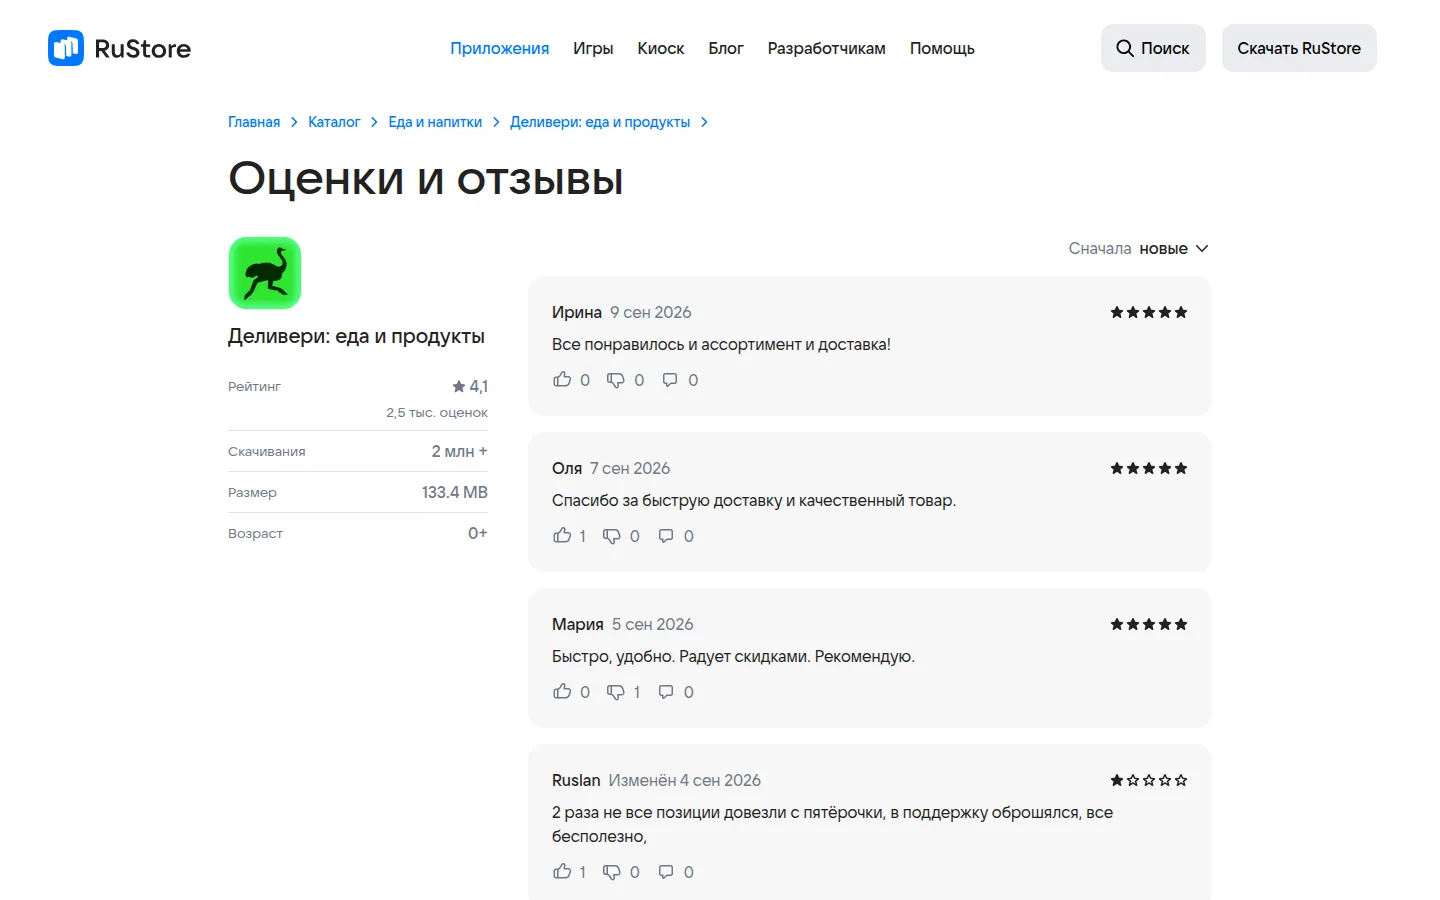Click the Деливери ostrich app icon
This screenshot has width=1440, height=900.
coord(265,273)
